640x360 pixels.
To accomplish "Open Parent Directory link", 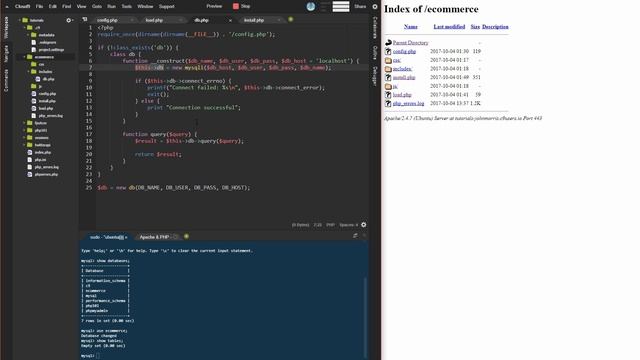I will coord(411,42).
